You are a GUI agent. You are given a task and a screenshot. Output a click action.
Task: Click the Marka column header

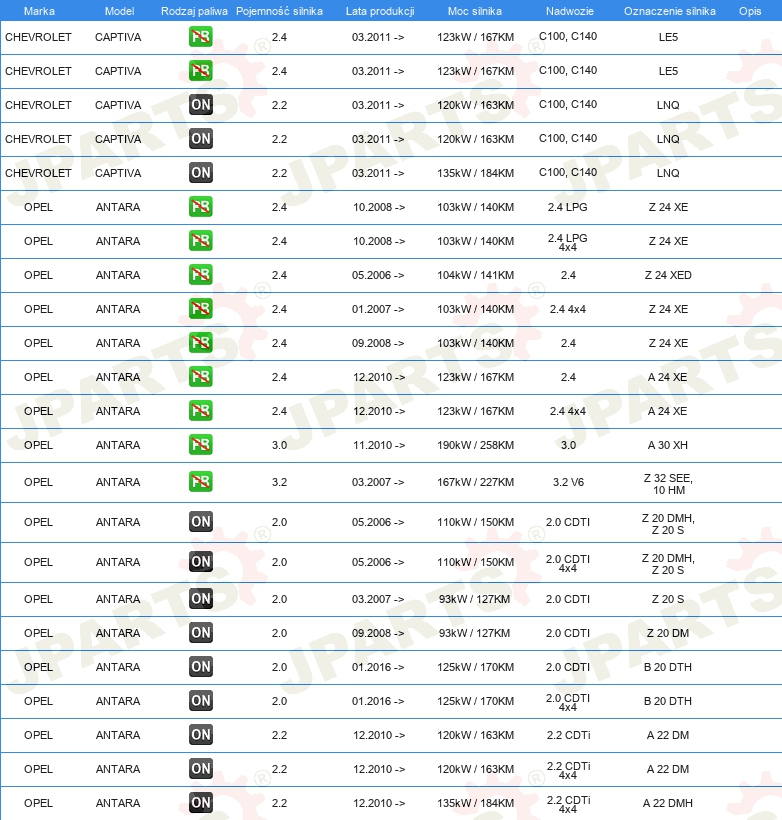(39, 11)
